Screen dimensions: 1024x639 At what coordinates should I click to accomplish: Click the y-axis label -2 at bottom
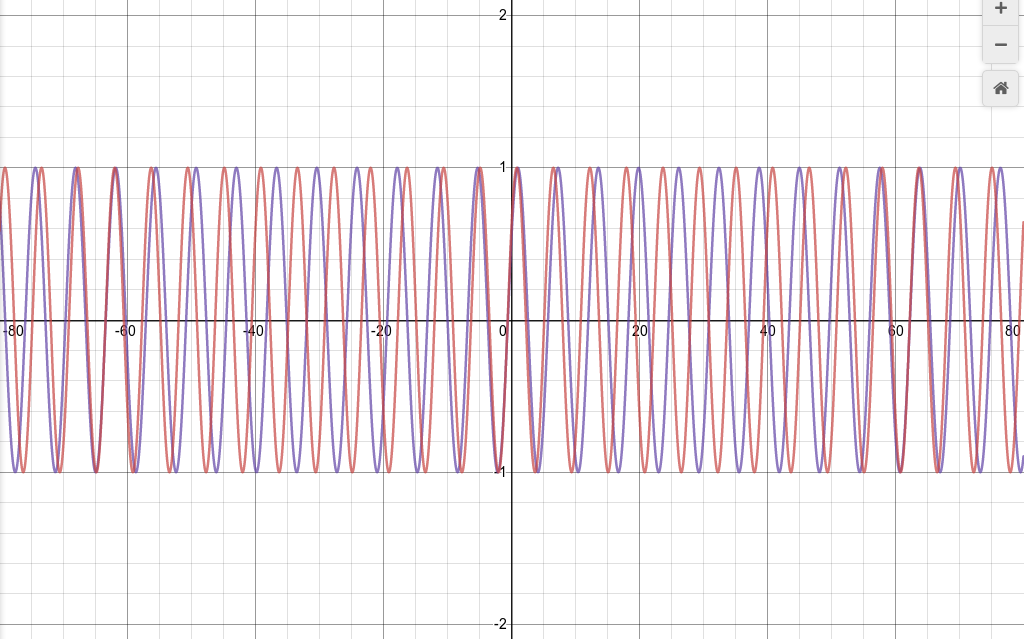[x=500, y=624]
